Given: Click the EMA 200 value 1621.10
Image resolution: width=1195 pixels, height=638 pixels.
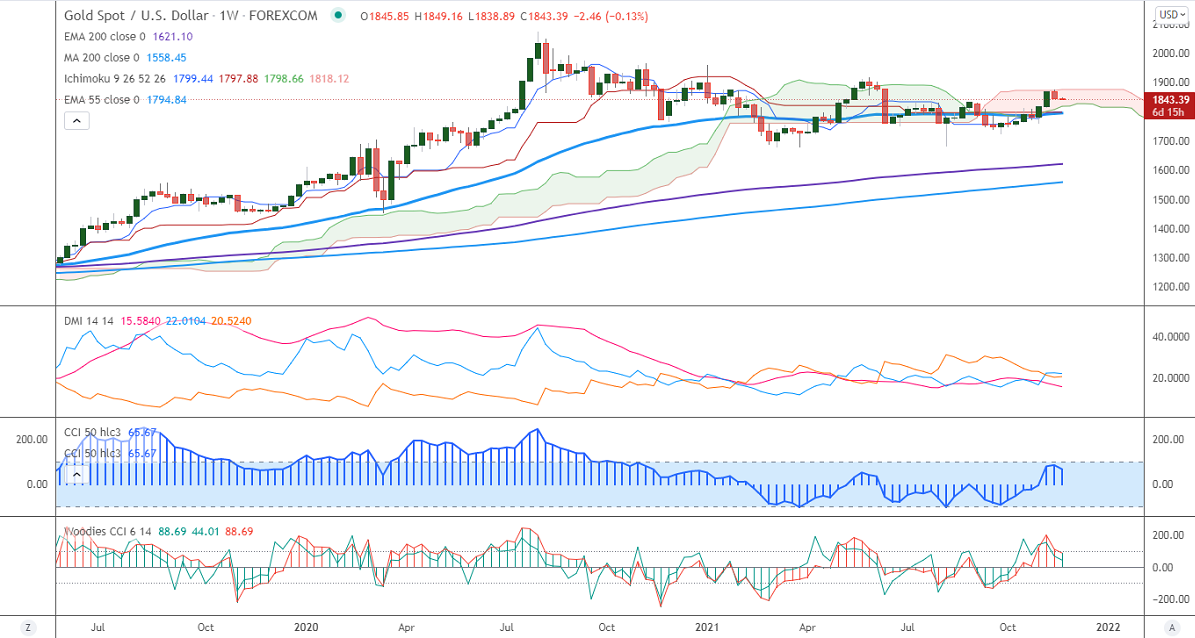Looking at the screenshot, I should click(172, 37).
